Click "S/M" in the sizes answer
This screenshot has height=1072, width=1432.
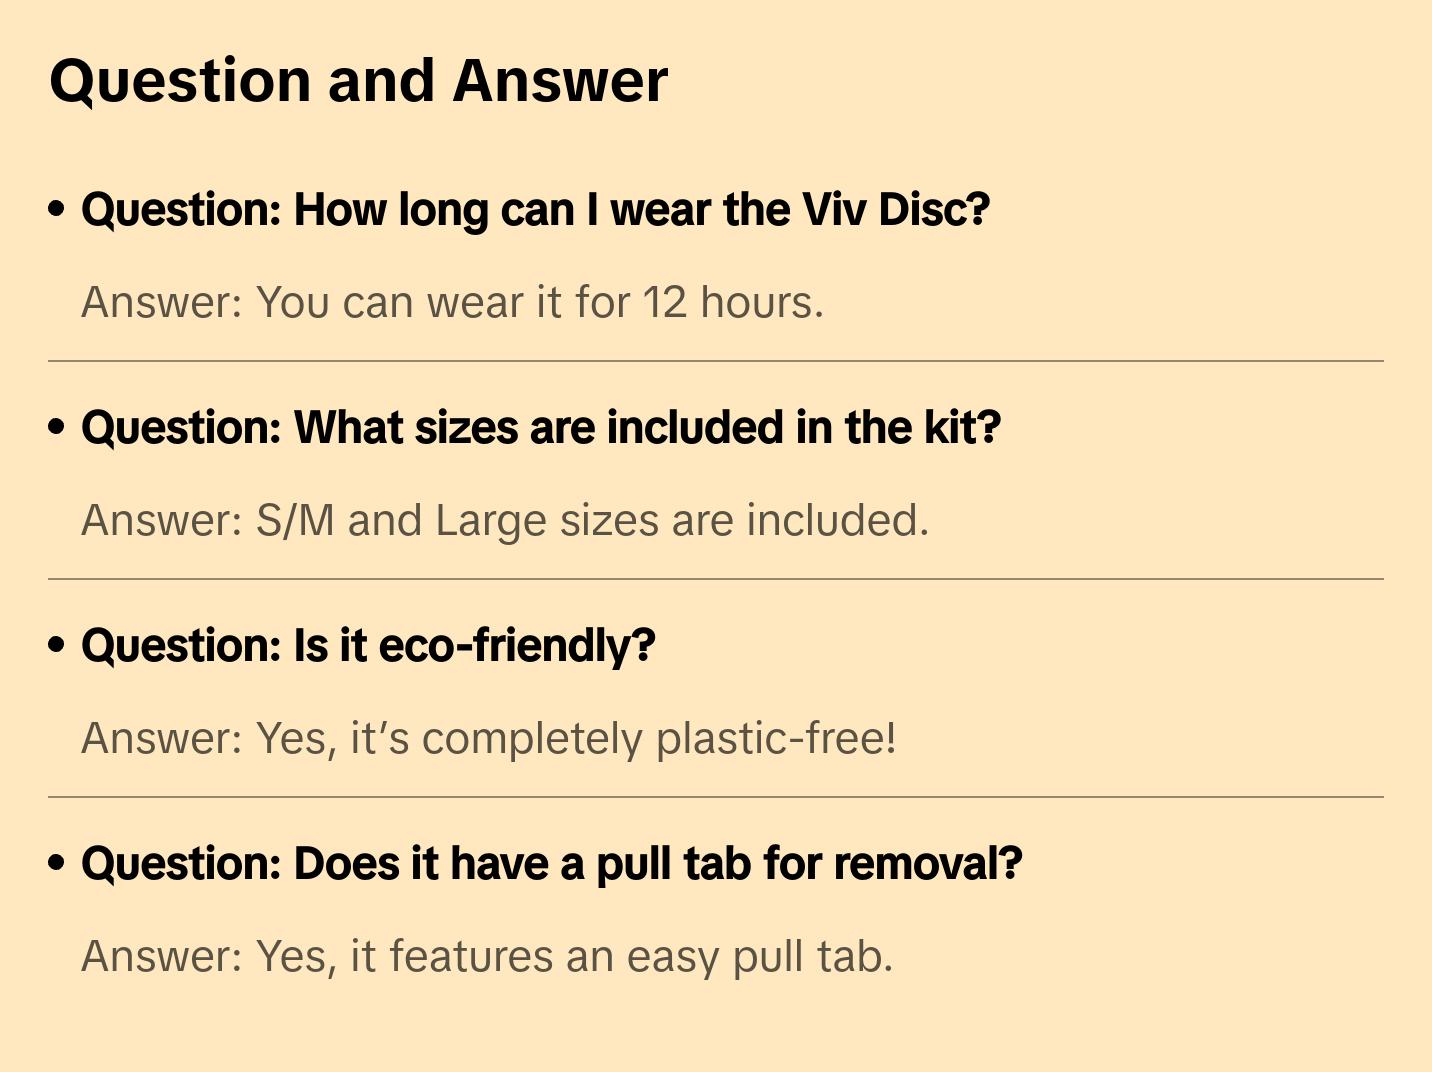[295, 520]
